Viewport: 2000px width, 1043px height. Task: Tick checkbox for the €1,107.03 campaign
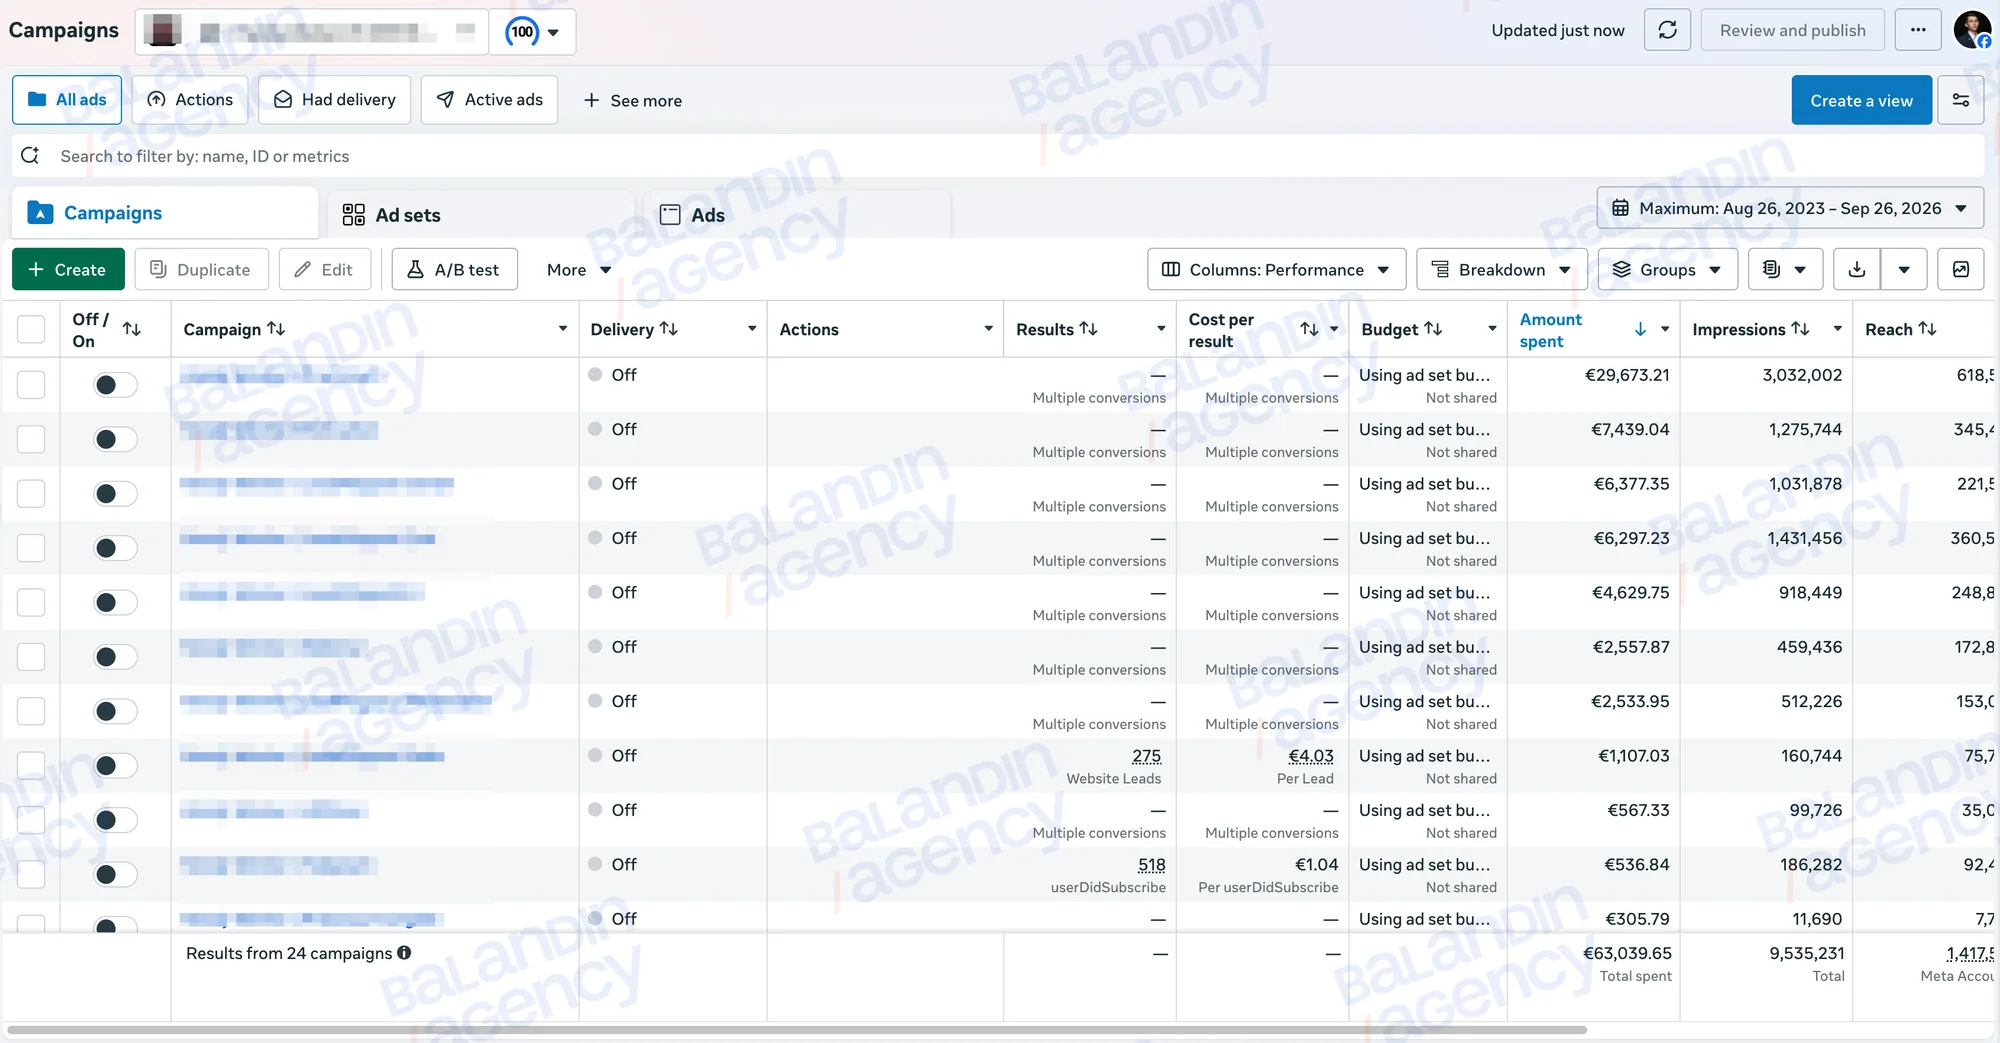point(31,766)
